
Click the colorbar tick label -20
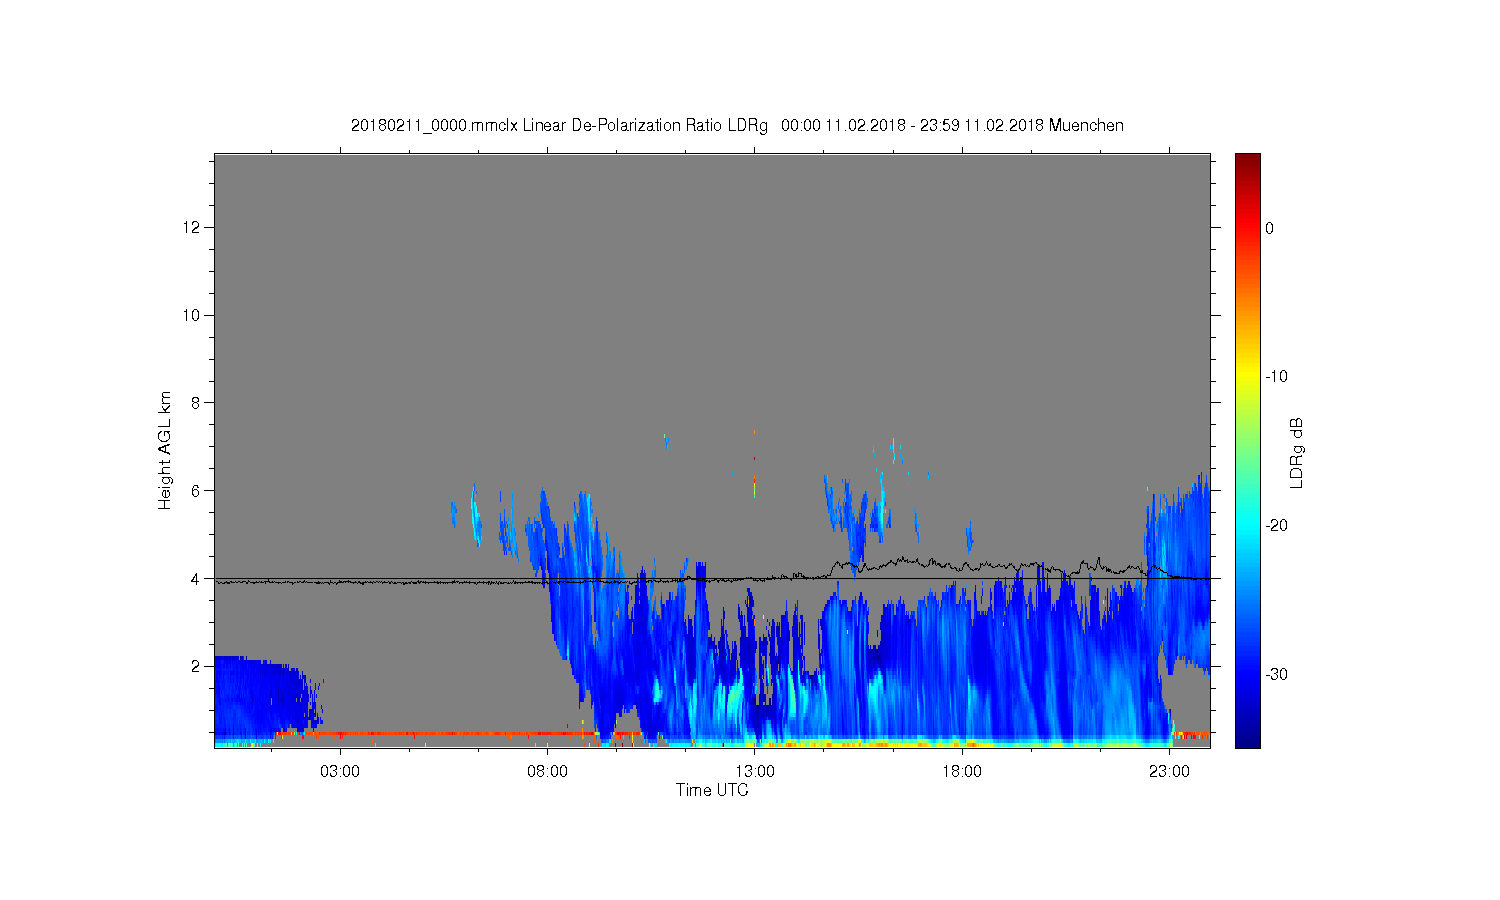(1276, 526)
